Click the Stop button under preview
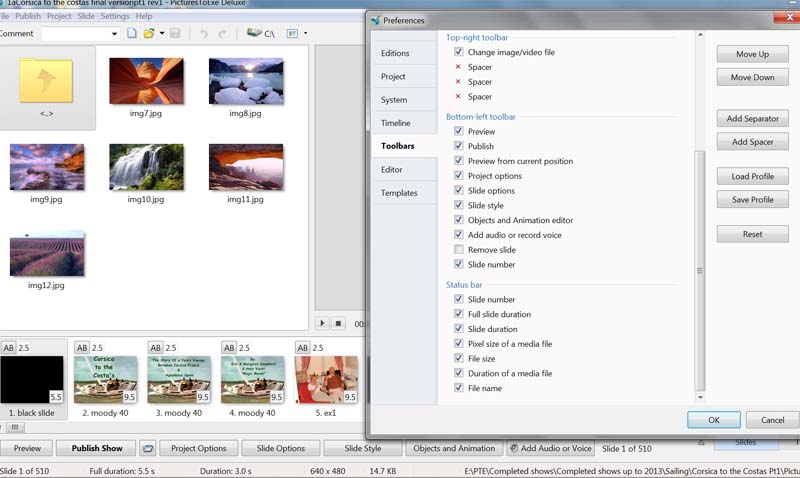Image resolution: width=800 pixels, height=478 pixels. (x=338, y=323)
